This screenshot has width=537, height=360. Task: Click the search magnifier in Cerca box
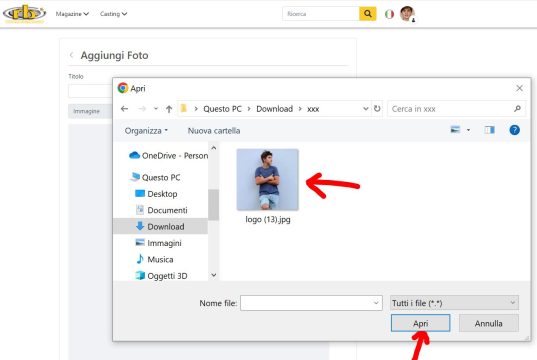[517, 109]
